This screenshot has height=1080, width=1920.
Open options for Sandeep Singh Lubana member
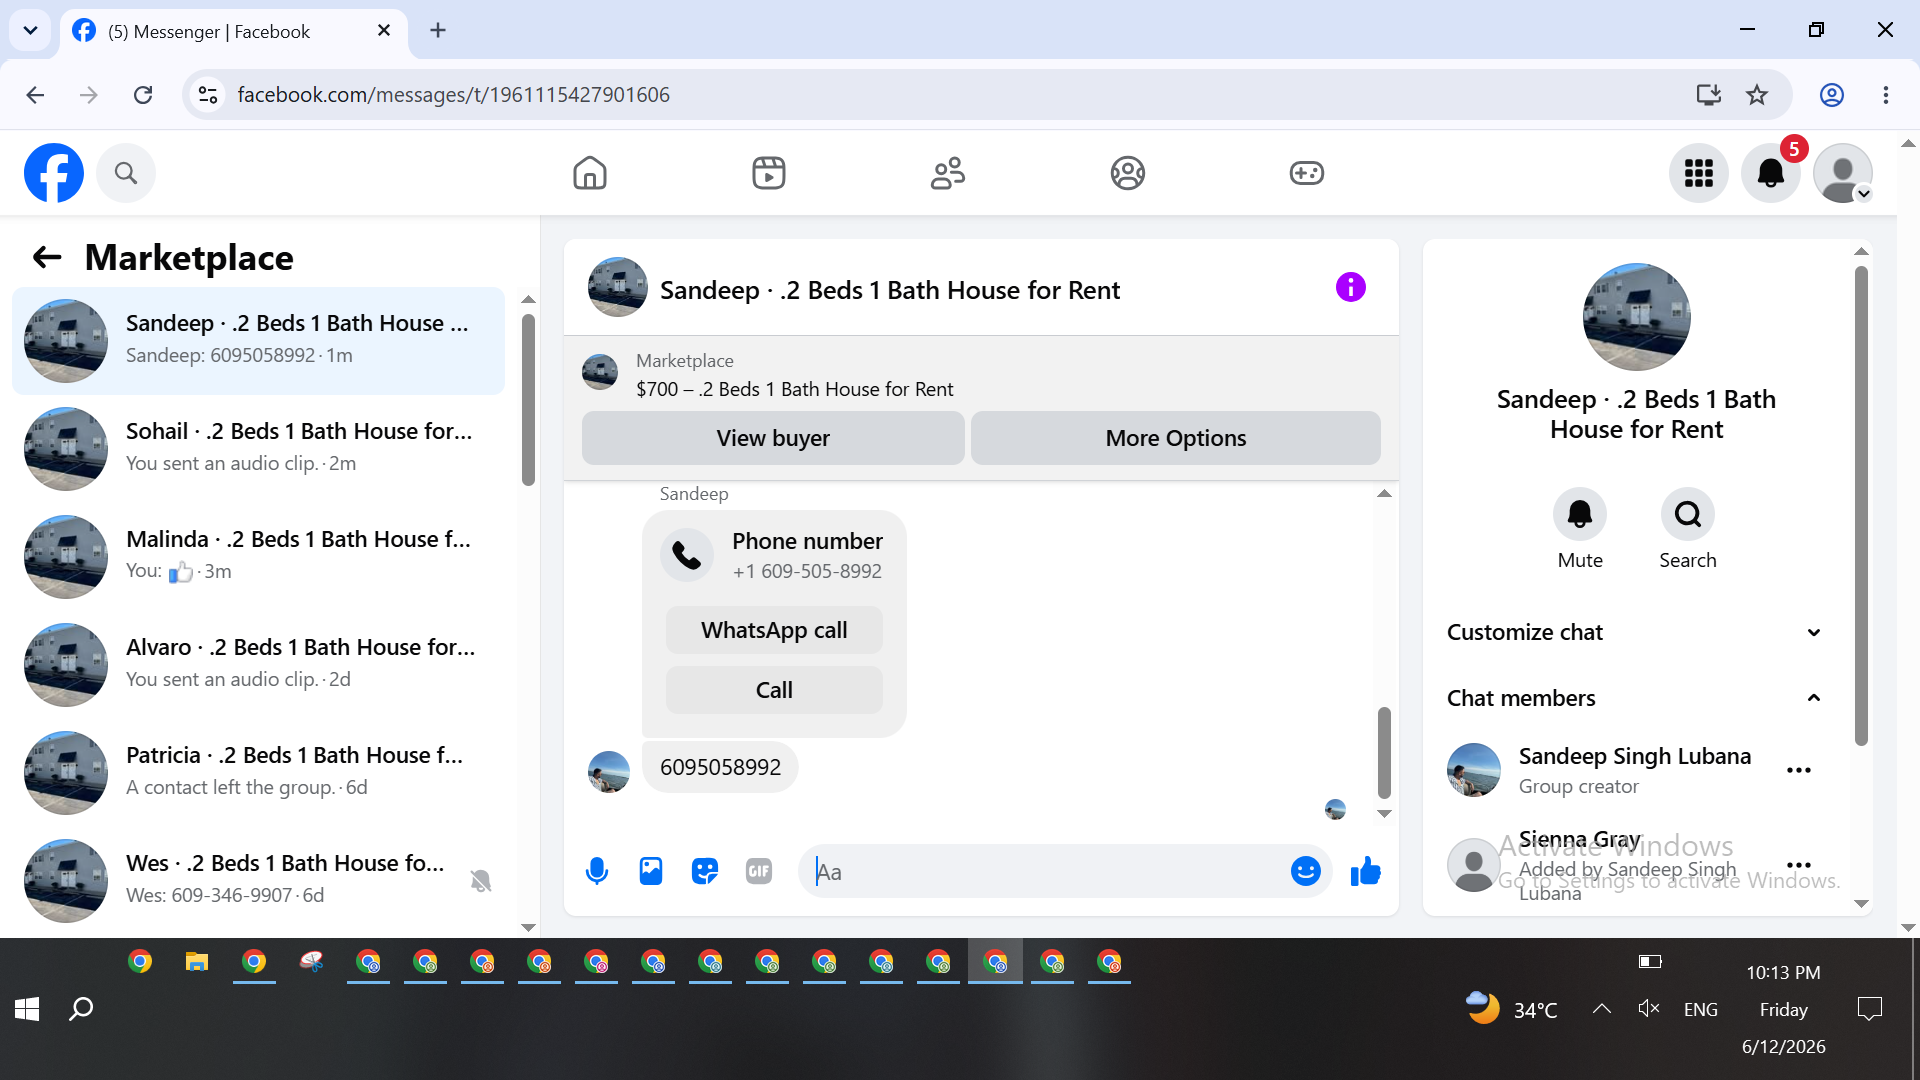[1799, 770]
